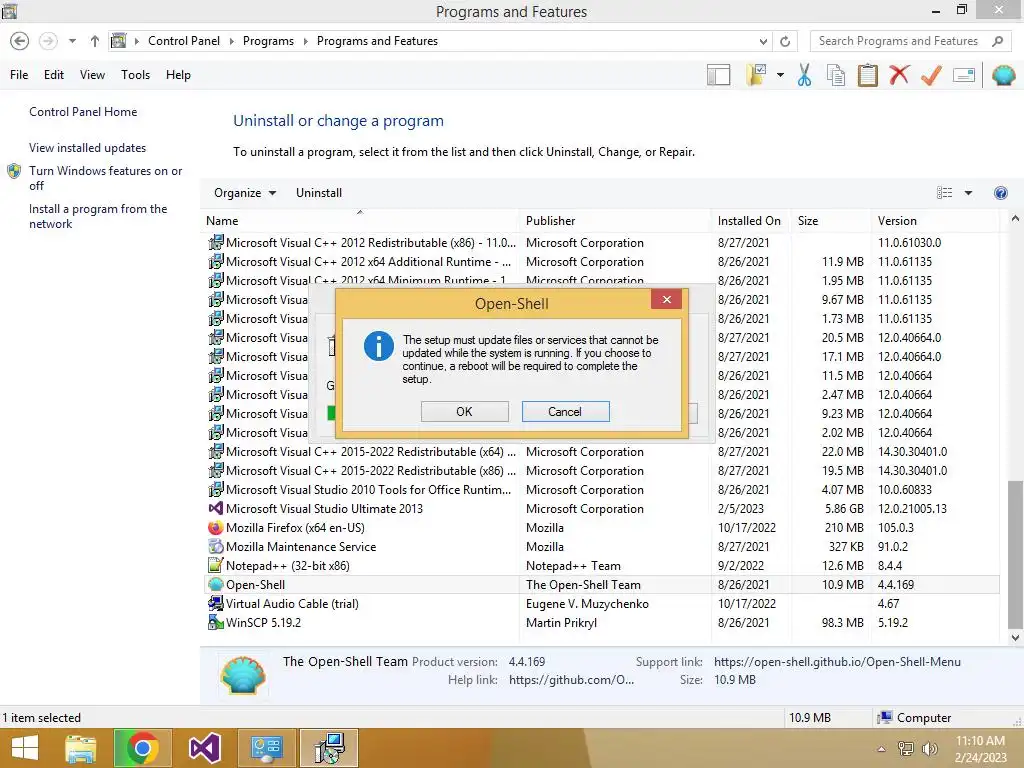Expand the chevron after Programs breadcrumb

coord(305,41)
